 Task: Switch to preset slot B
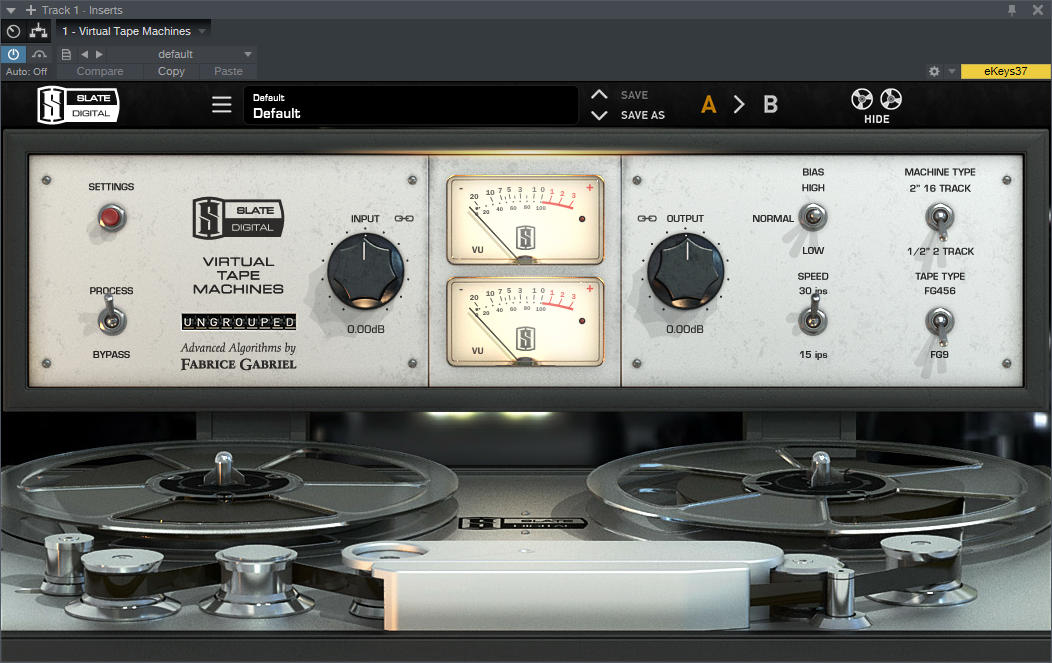[x=770, y=103]
